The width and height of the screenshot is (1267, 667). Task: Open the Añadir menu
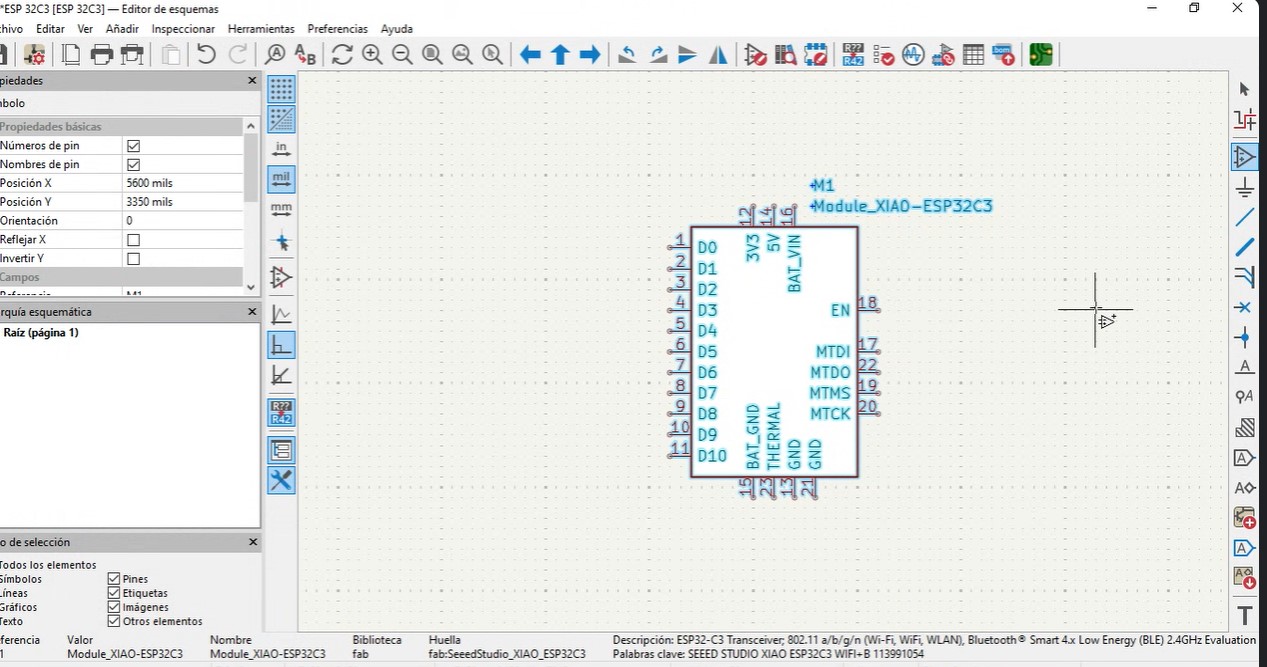[x=122, y=29]
